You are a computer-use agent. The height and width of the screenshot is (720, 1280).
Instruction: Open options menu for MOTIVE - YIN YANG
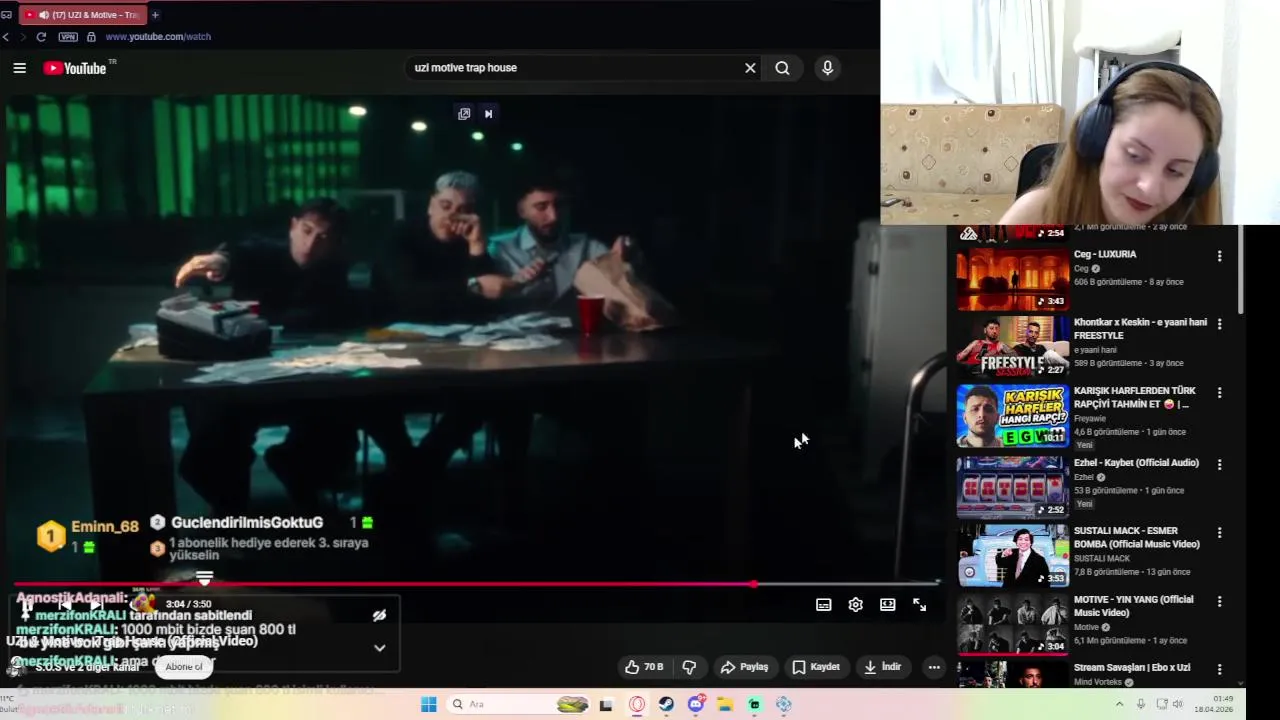[1219, 601]
